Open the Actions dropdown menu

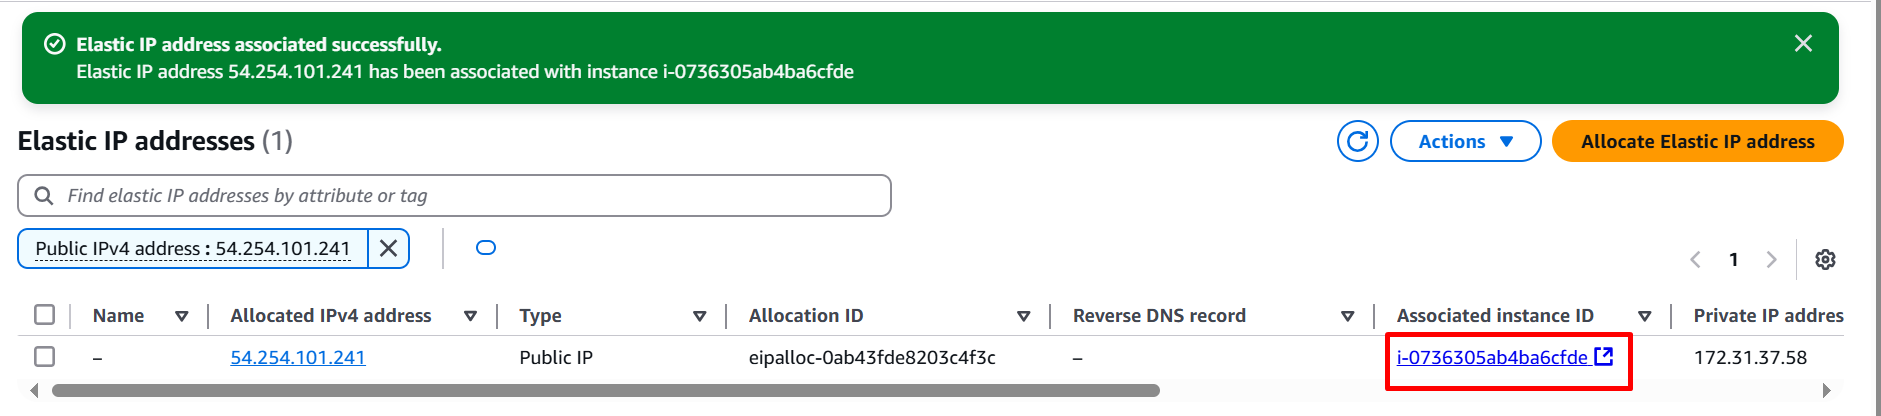(1465, 141)
